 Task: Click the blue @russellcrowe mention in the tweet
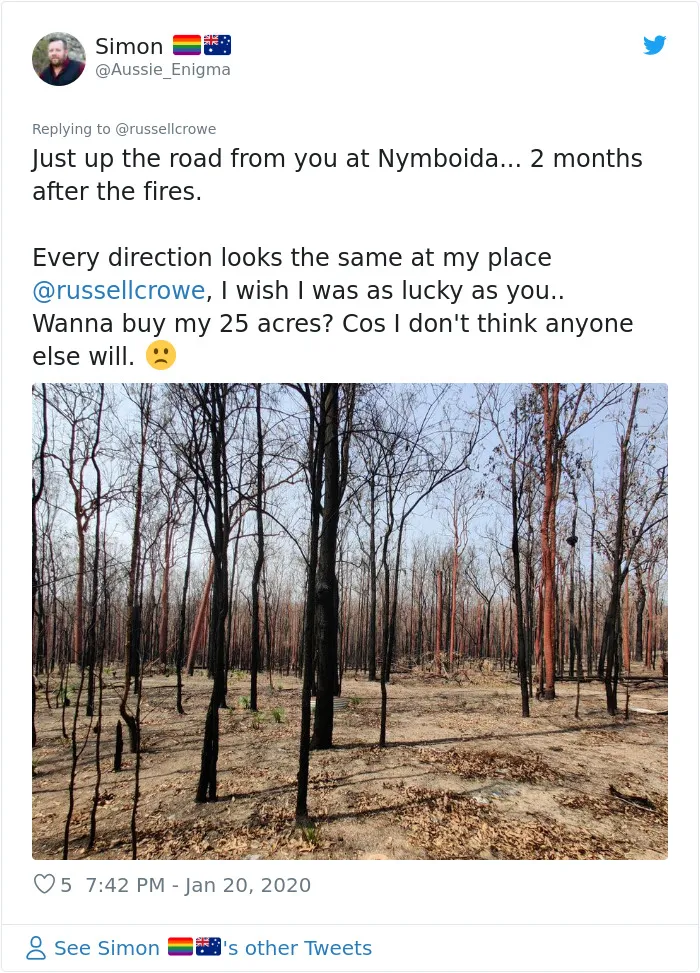pyautogui.click(x=119, y=290)
